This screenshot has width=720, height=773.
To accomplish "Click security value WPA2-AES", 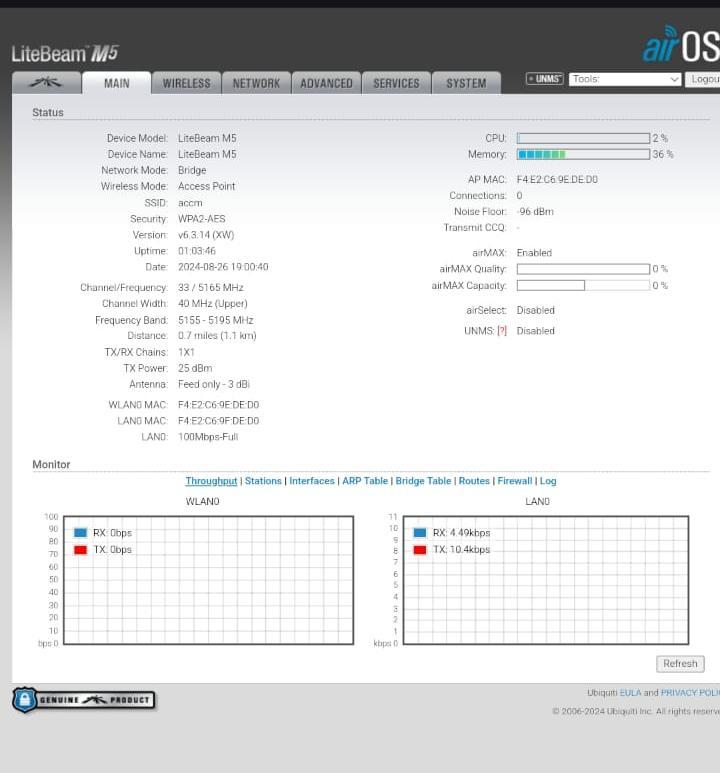I will tap(201, 219).
